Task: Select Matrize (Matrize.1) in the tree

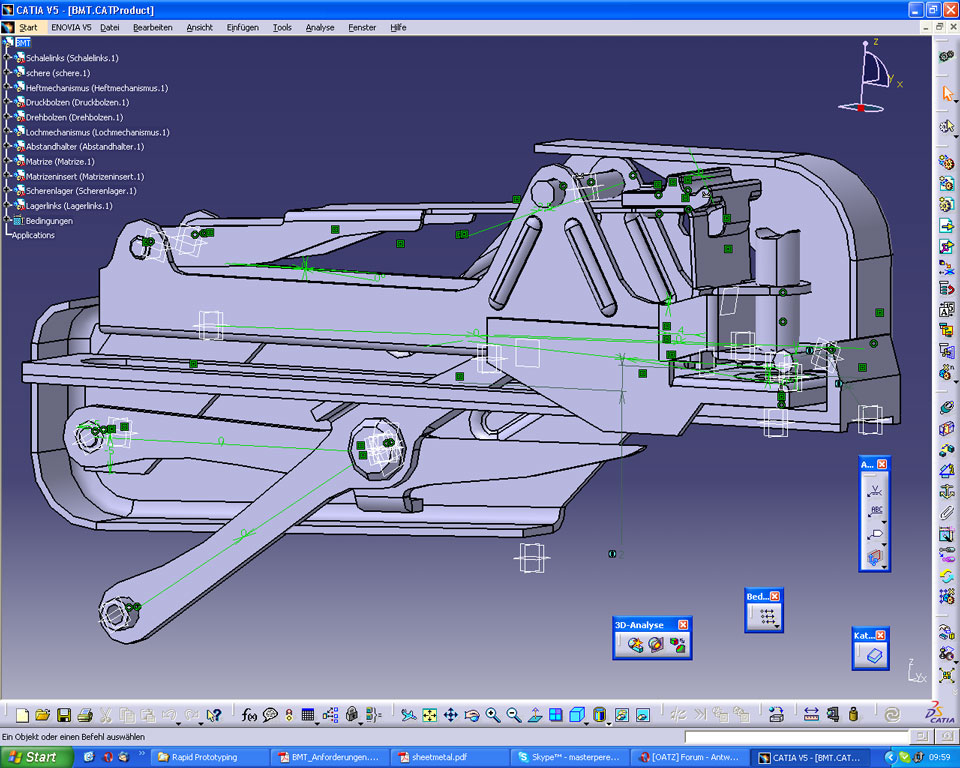Action: (60, 162)
